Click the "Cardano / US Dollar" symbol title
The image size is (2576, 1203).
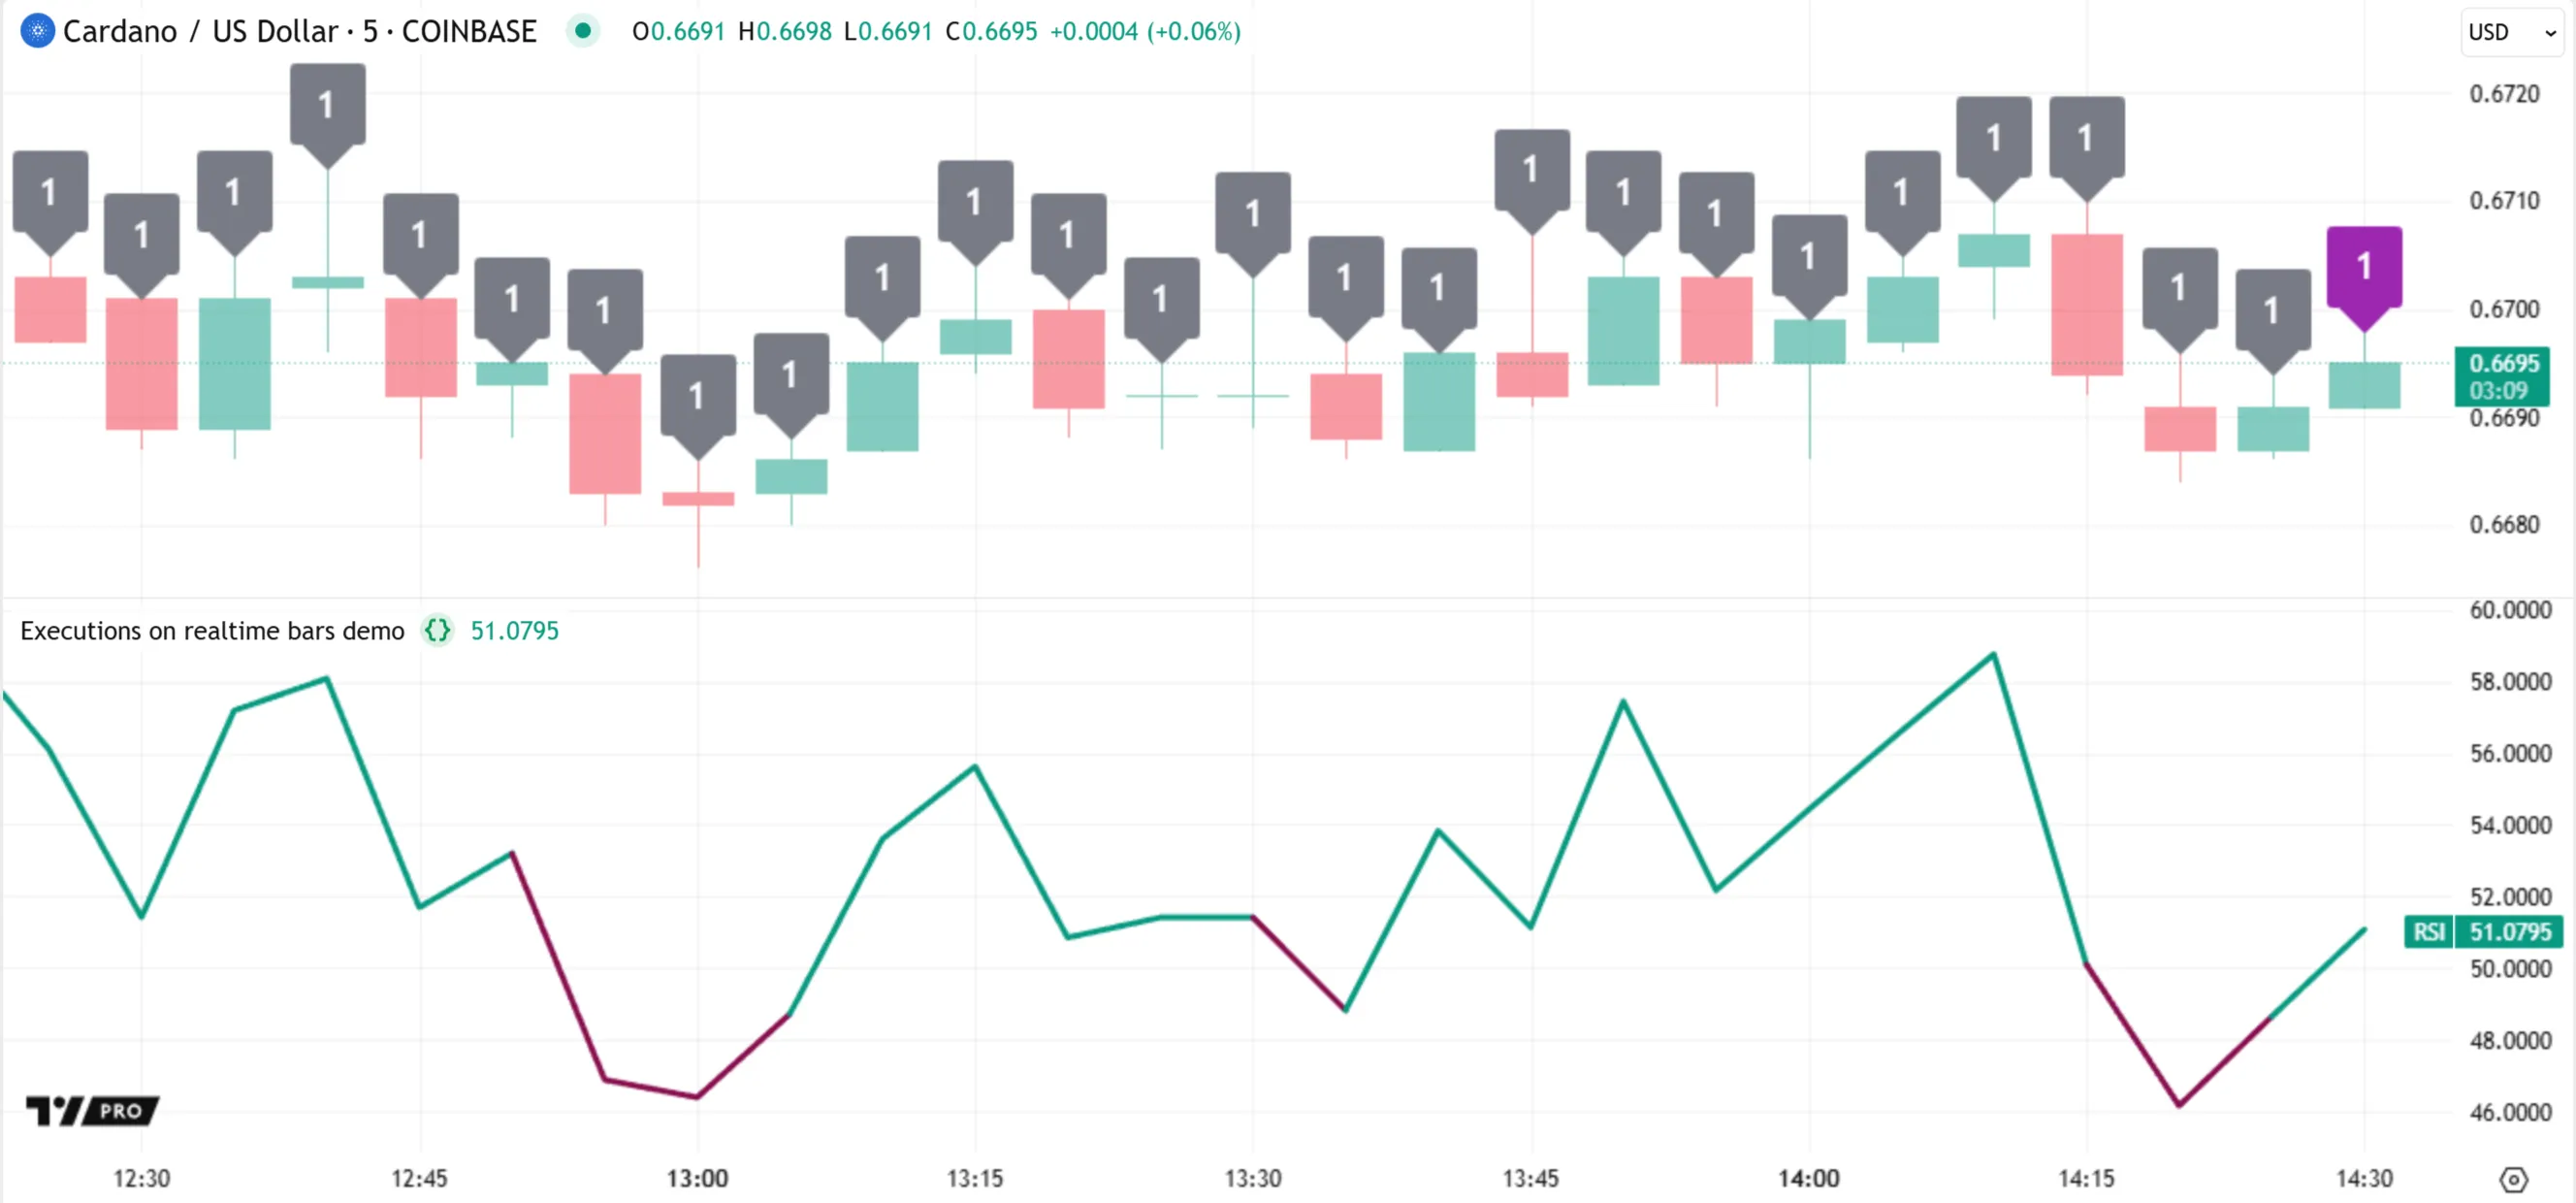coord(198,31)
